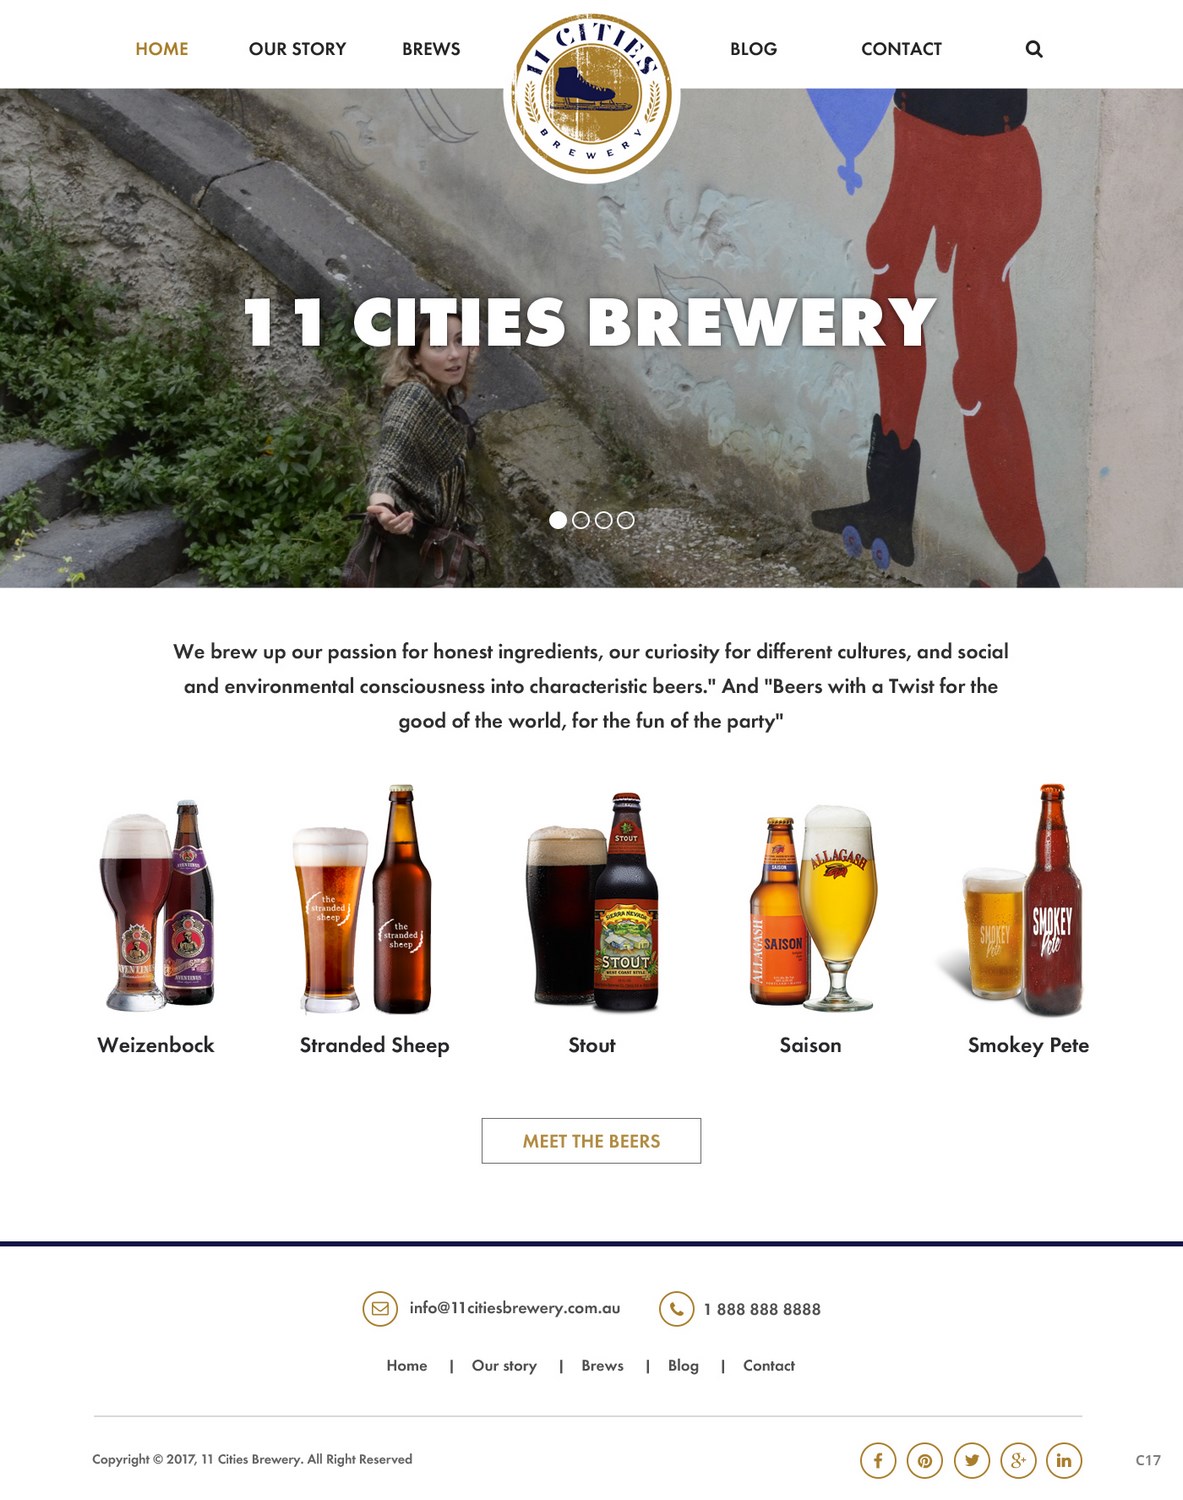This screenshot has width=1183, height=1500.
Task: Switch to the second slide dot
Action: tap(581, 520)
